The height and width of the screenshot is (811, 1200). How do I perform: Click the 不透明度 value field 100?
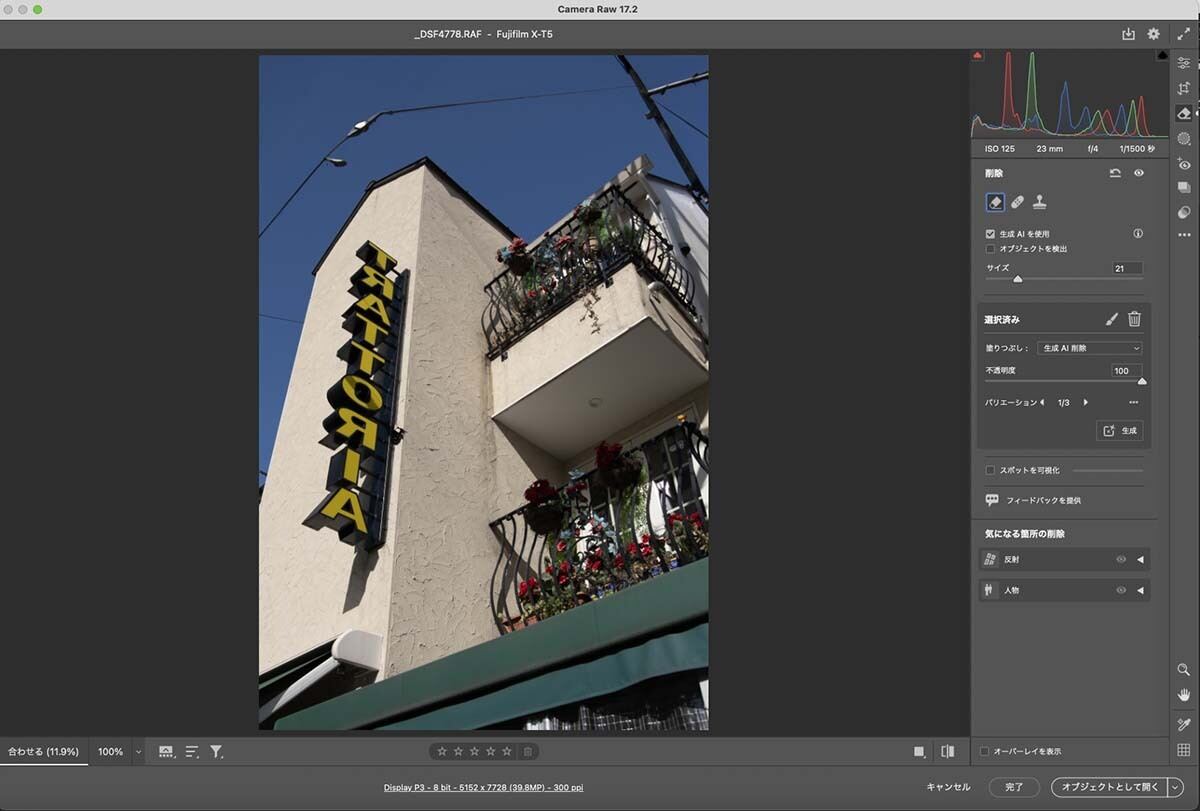(1127, 370)
